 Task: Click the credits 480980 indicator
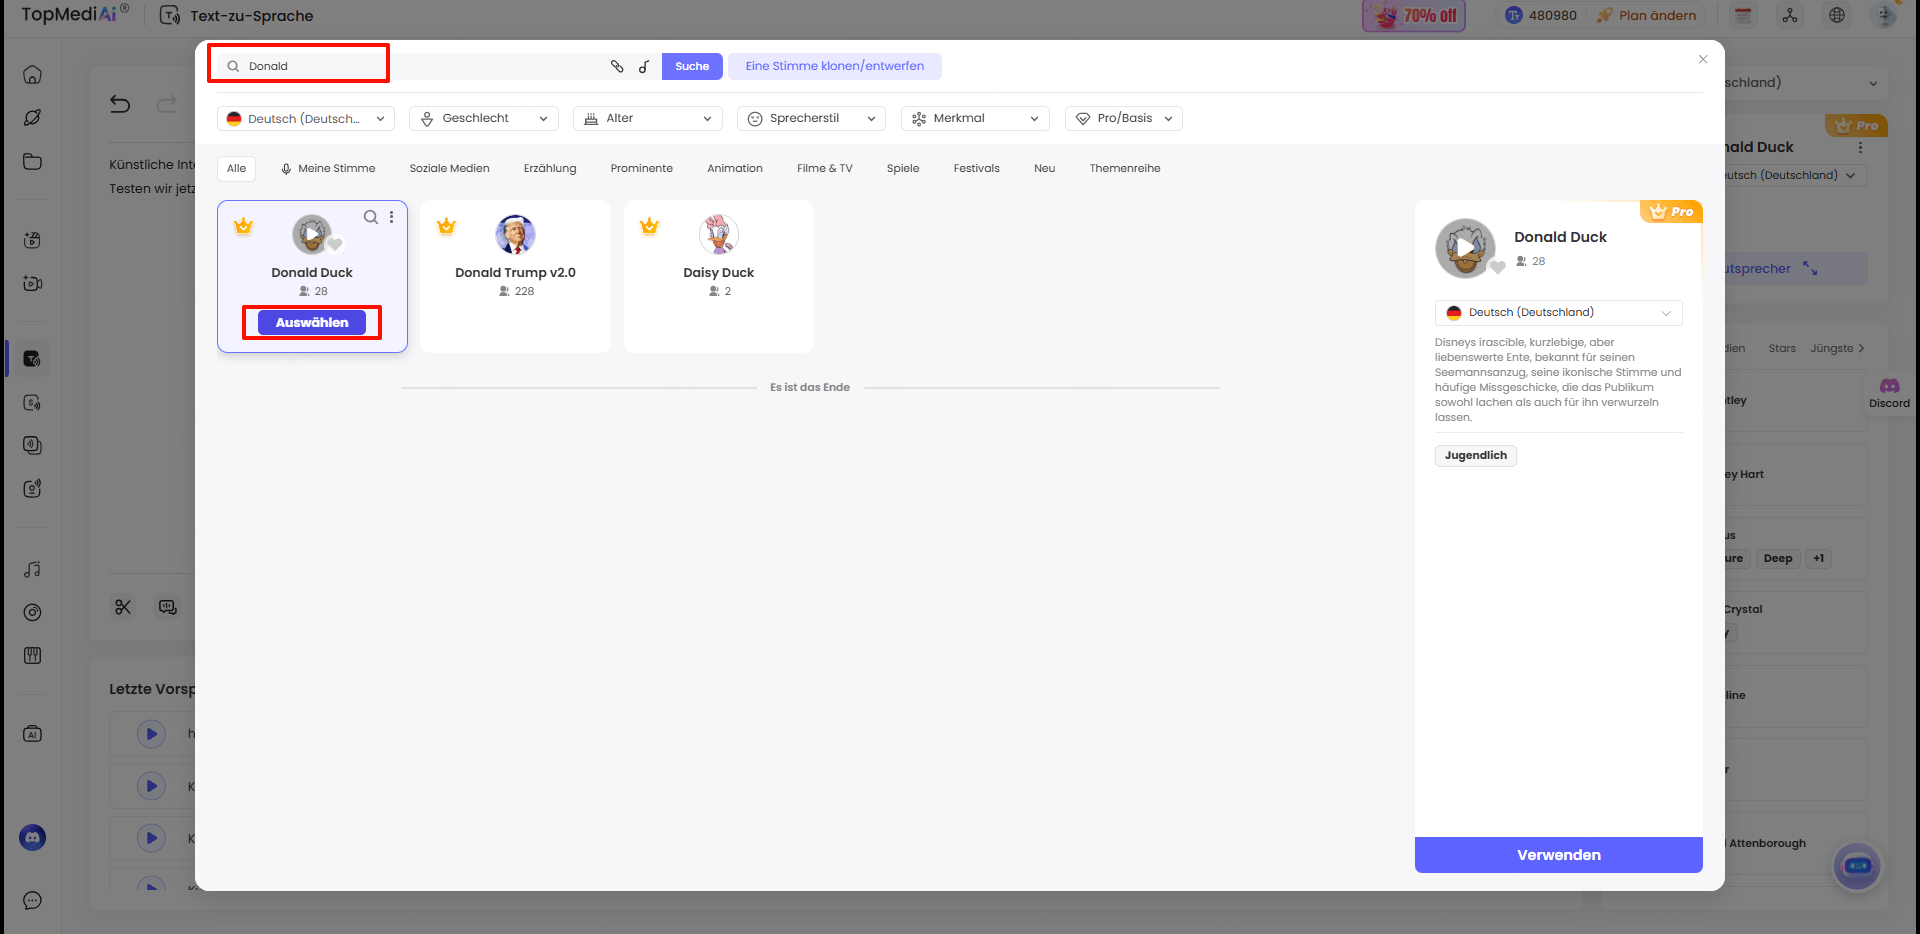click(1541, 15)
